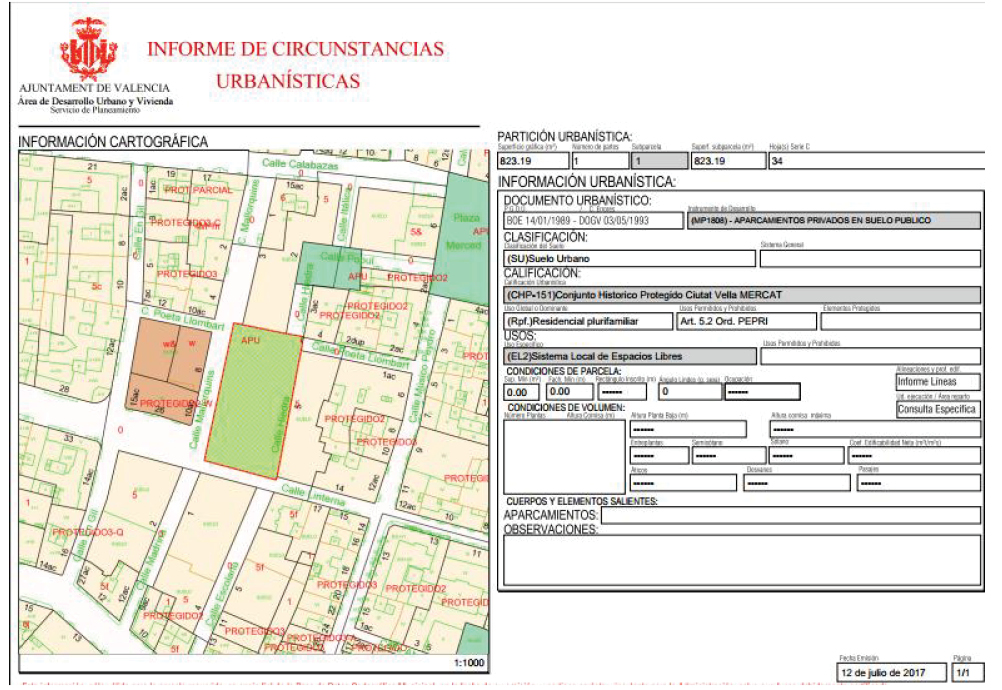The height and width of the screenshot is (690, 1002).
Task: Click the Fach. Mín field showing 0.00
Action: coord(570,392)
